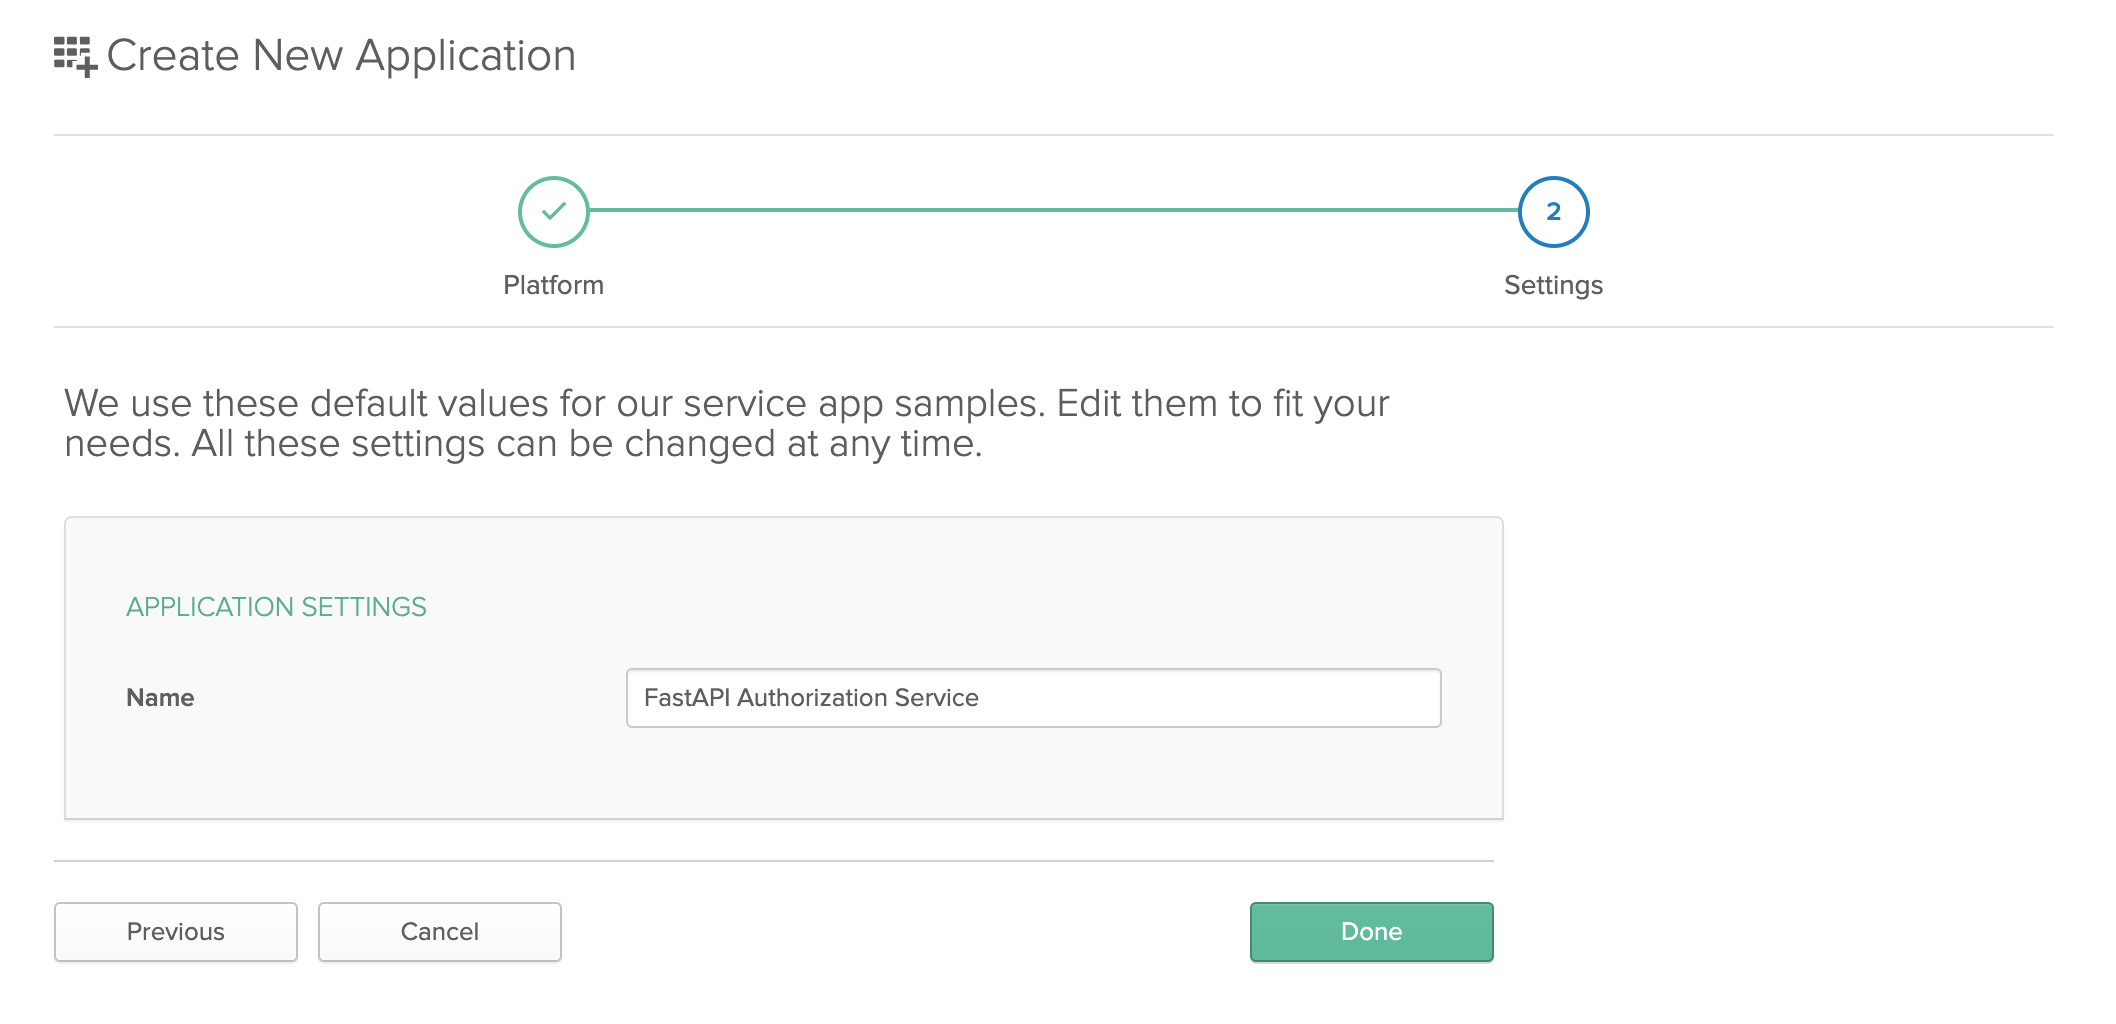Image resolution: width=2116 pixels, height=1024 pixels.
Task: Click the Create New Application grid icon
Action: coord(72,54)
